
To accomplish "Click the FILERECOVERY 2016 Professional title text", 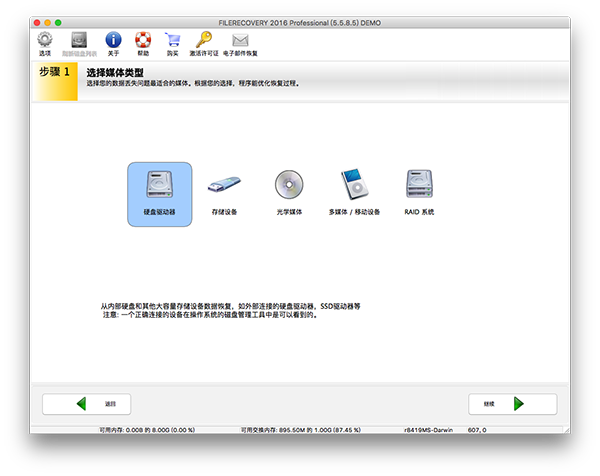I will pyautogui.click(x=300, y=23).
